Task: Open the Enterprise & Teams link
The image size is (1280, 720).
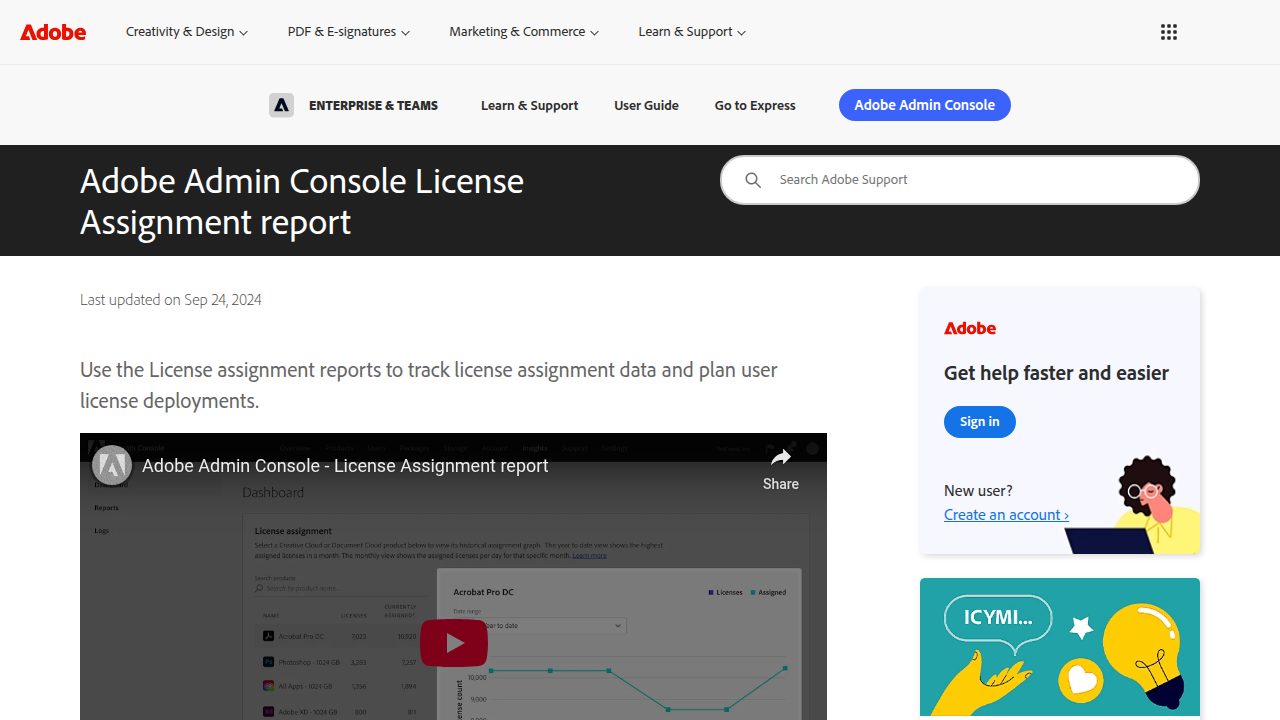Action: [x=373, y=105]
